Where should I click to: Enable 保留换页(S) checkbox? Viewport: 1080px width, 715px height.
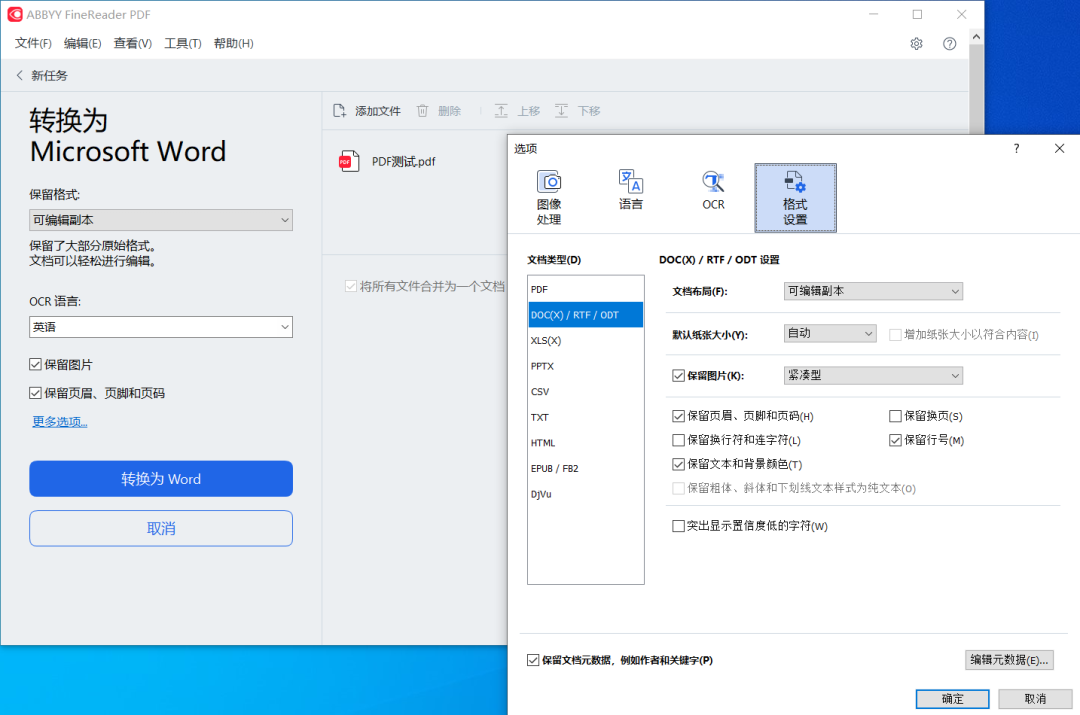(x=895, y=416)
